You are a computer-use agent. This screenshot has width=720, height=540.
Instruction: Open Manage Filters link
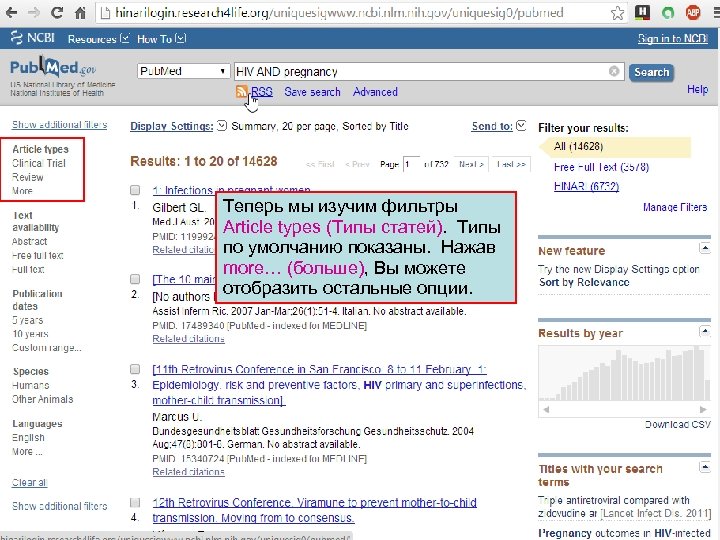click(x=675, y=207)
